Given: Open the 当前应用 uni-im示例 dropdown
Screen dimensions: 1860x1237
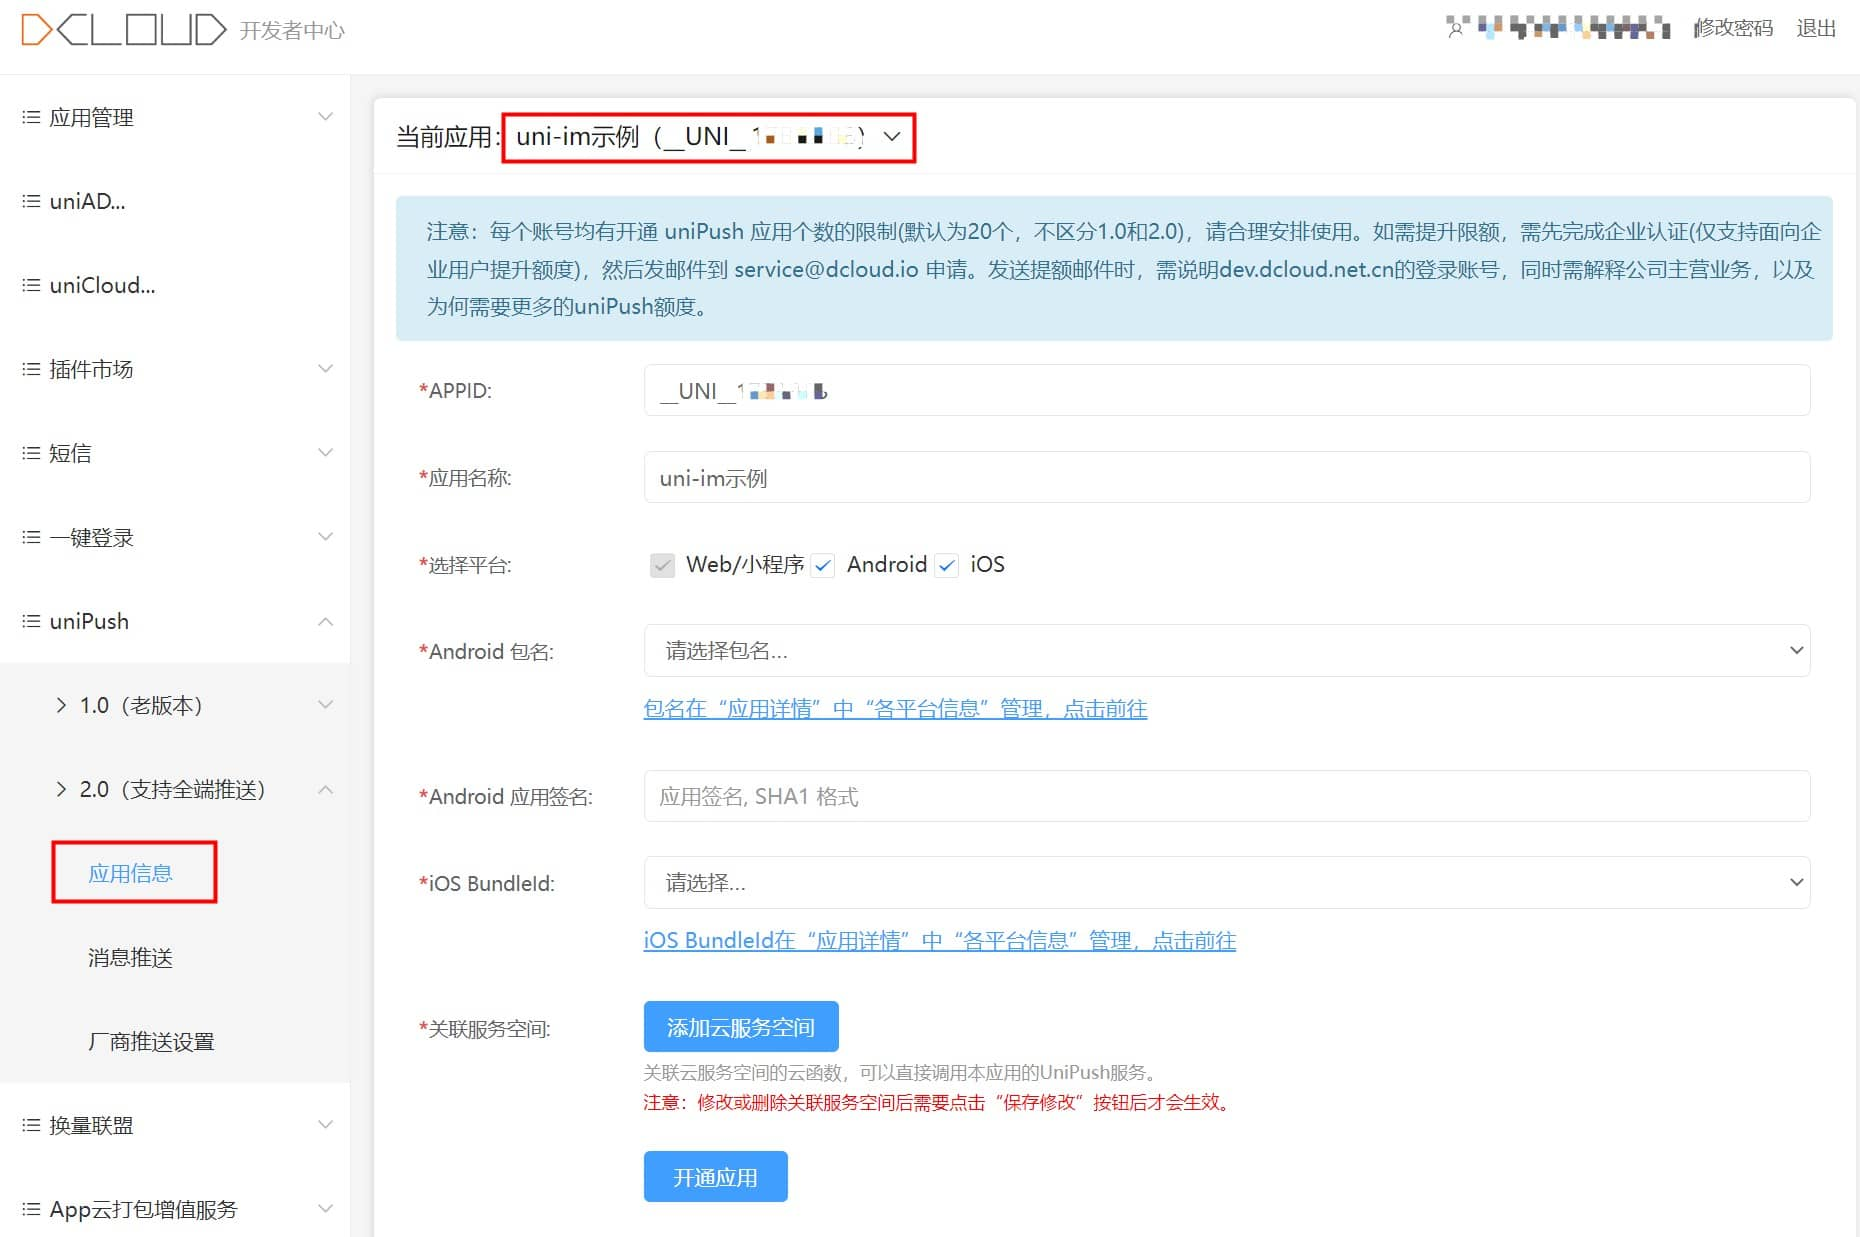Looking at the screenshot, I should (708, 137).
